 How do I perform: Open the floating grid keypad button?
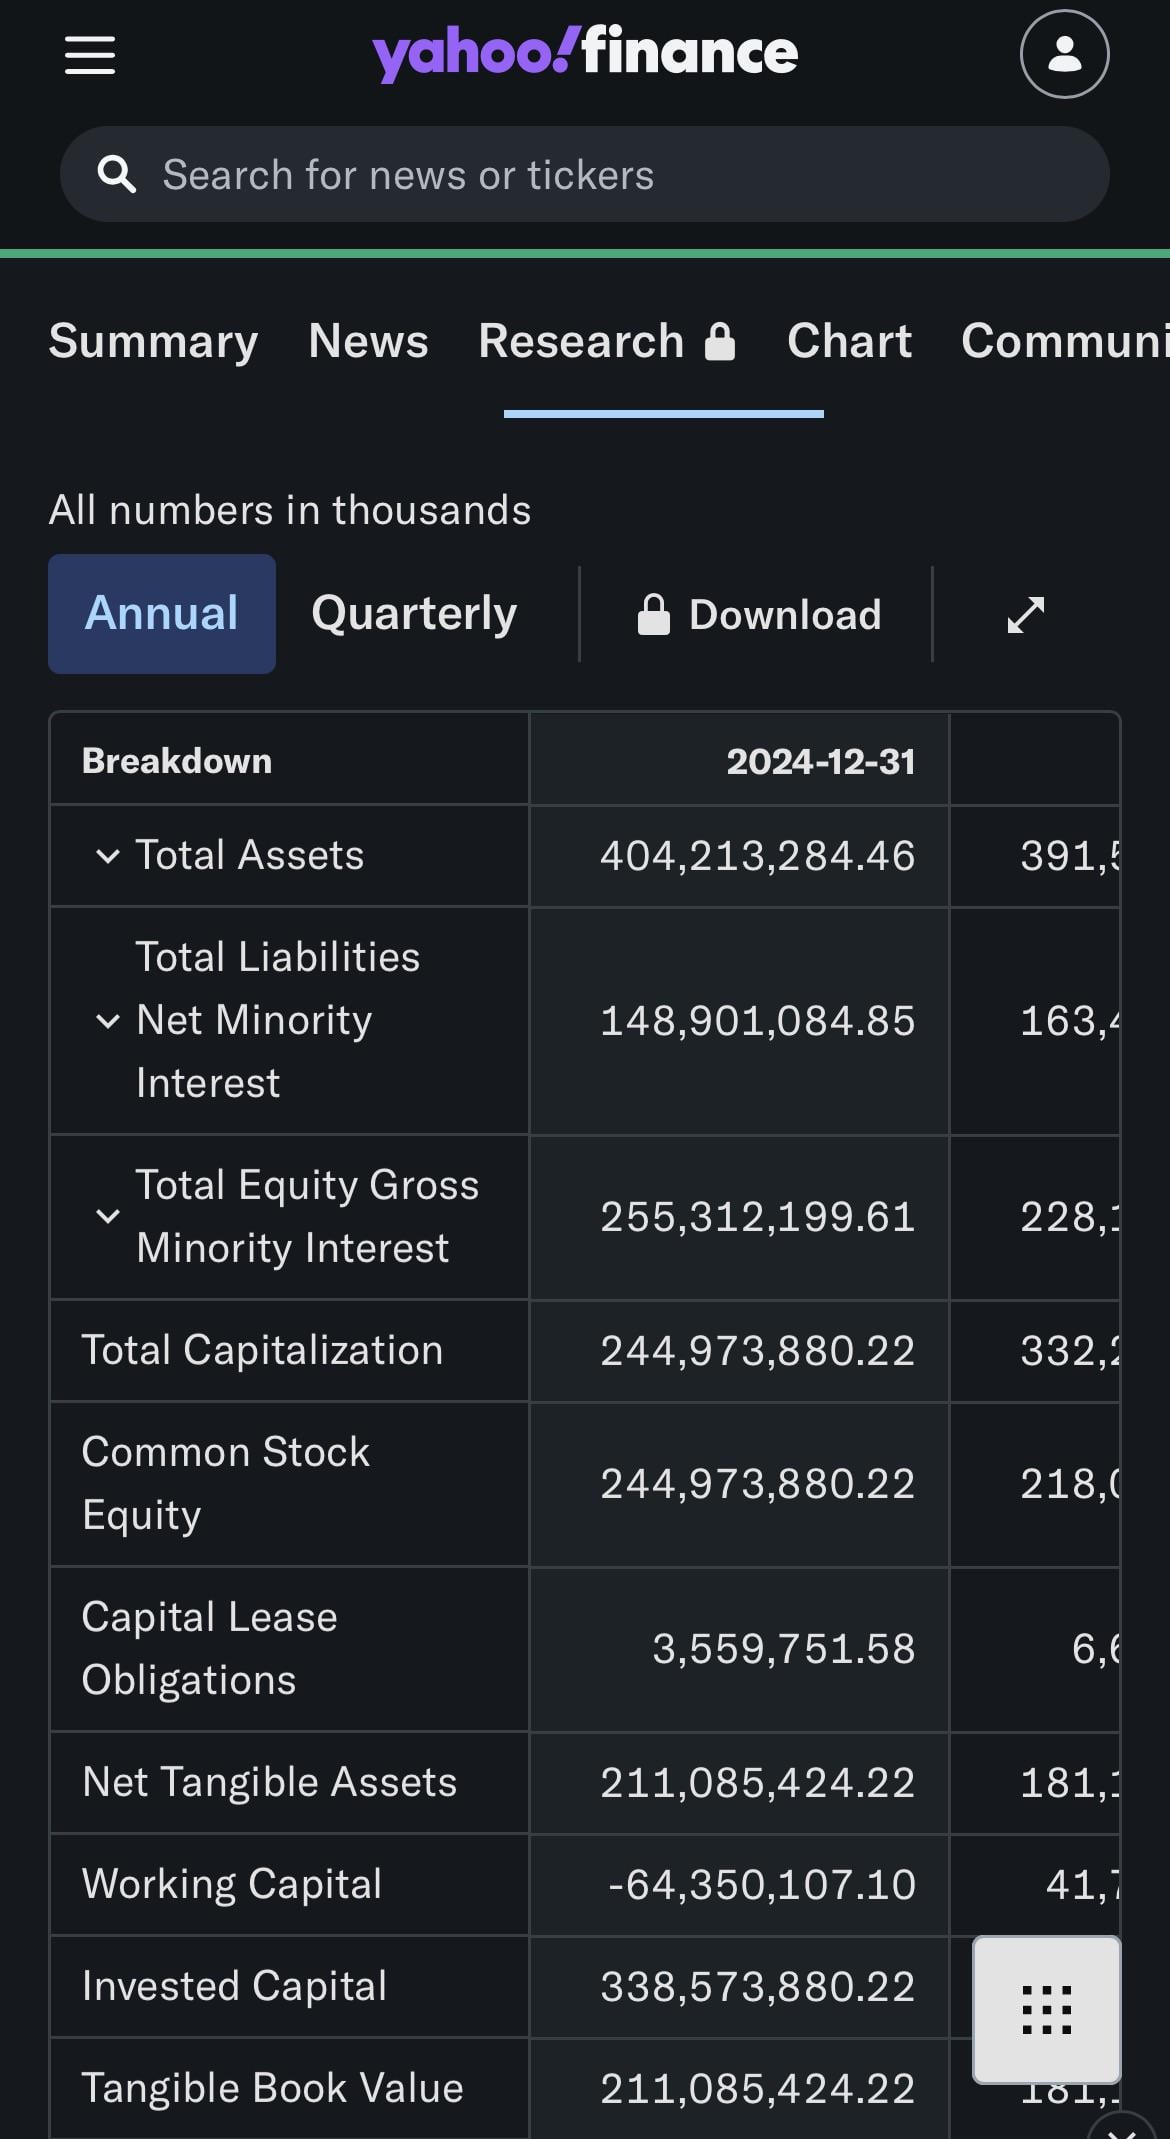tap(1046, 2009)
